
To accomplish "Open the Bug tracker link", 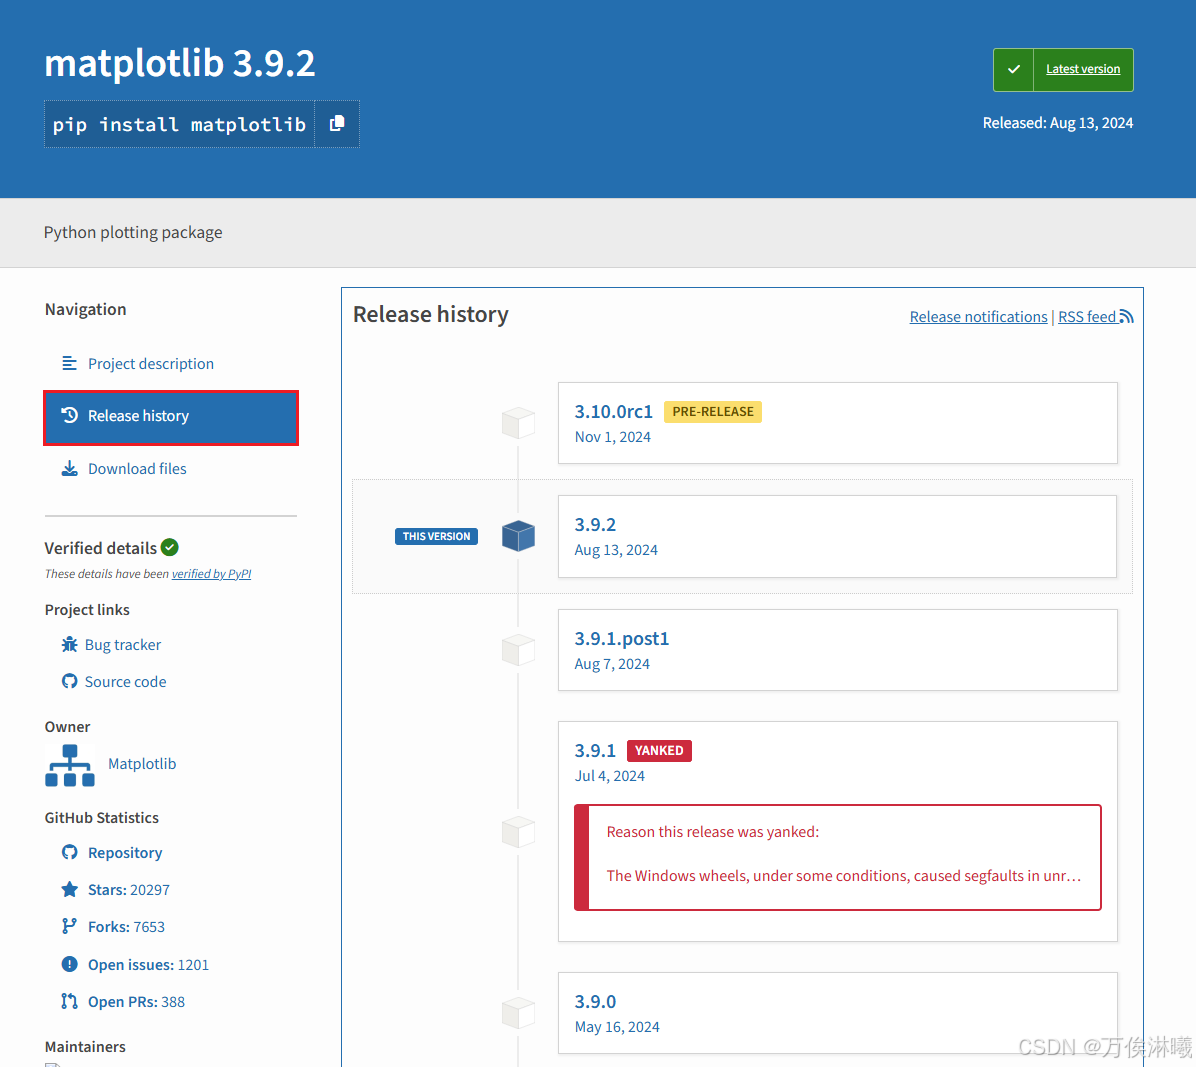I will point(123,645).
